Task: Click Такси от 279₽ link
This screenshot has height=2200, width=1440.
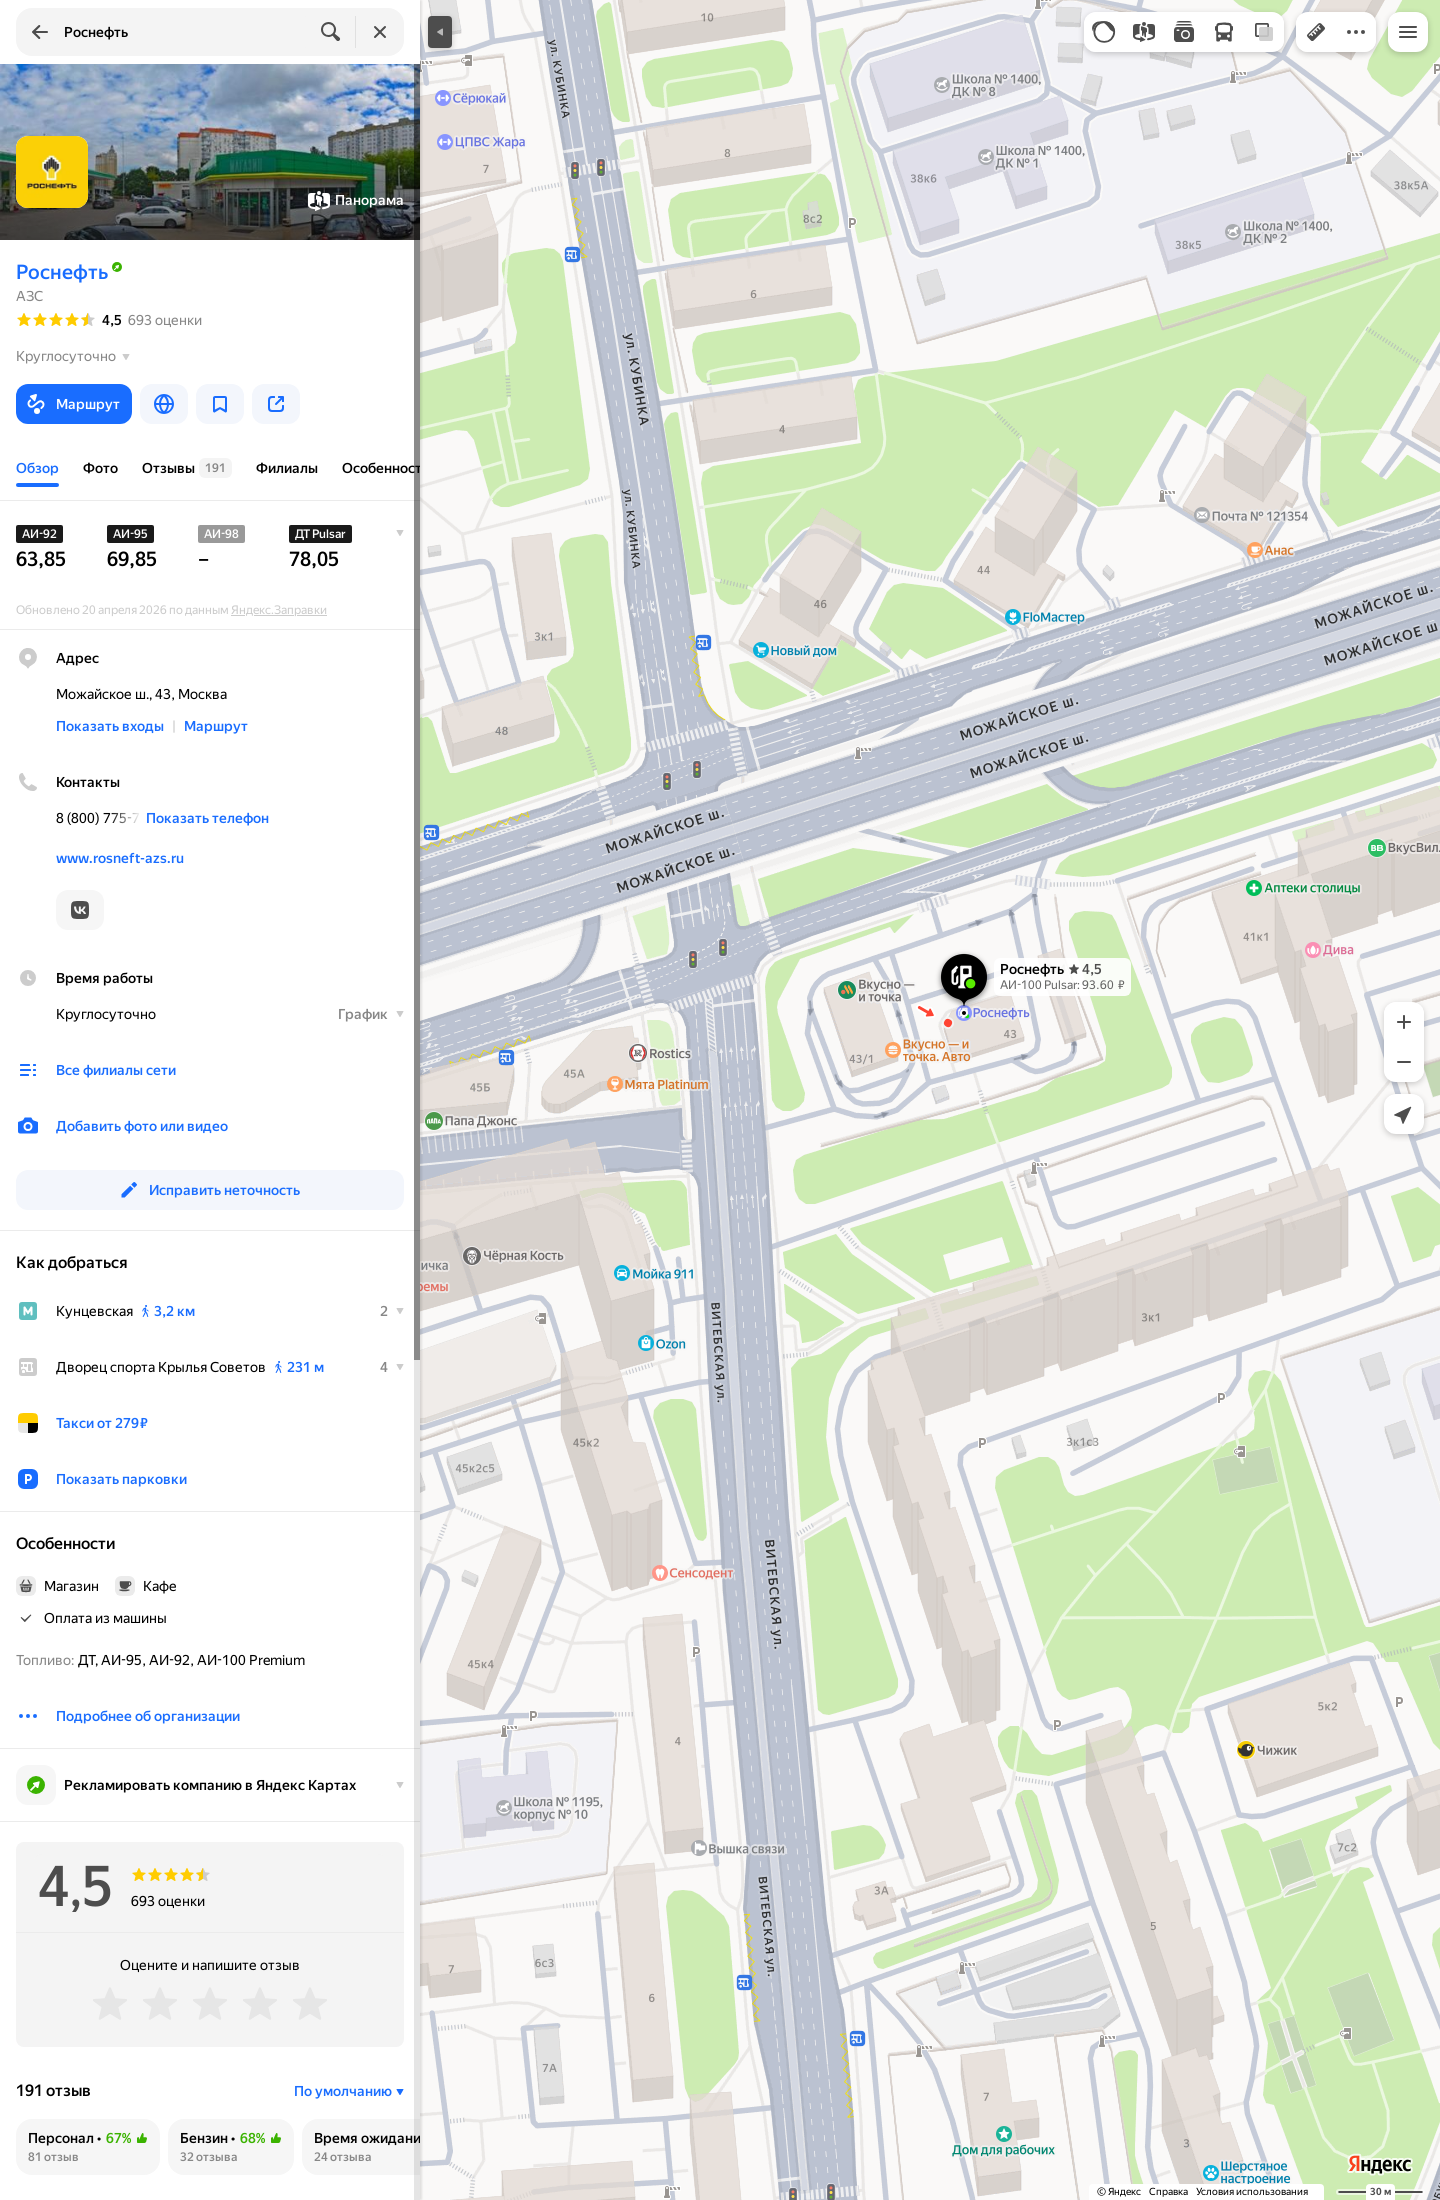Action: [x=102, y=1423]
